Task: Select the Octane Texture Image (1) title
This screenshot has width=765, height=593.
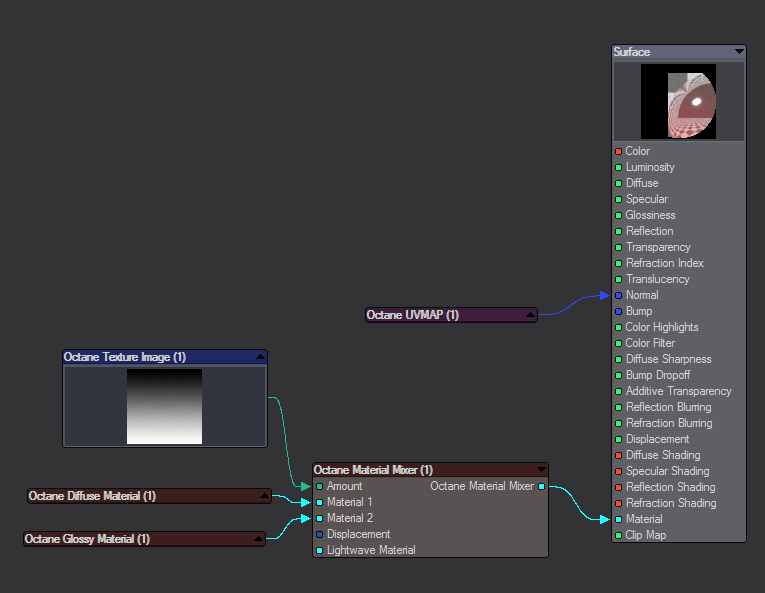Action: [125, 357]
